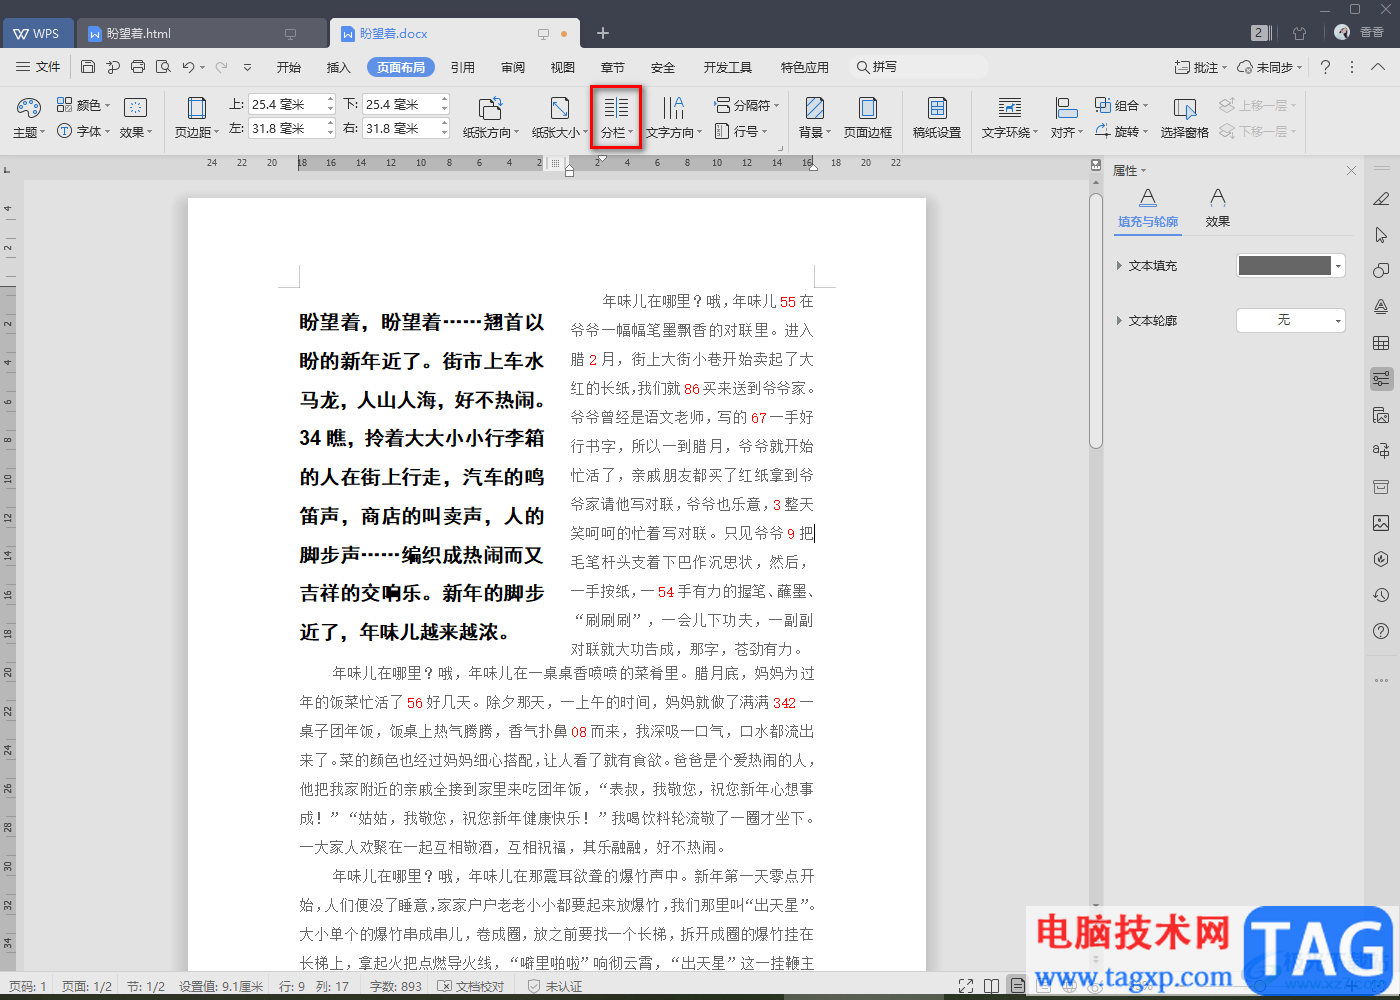This screenshot has width=1400, height=1000.
Task: Click the 页面边框 page border button
Action: tap(868, 117)
